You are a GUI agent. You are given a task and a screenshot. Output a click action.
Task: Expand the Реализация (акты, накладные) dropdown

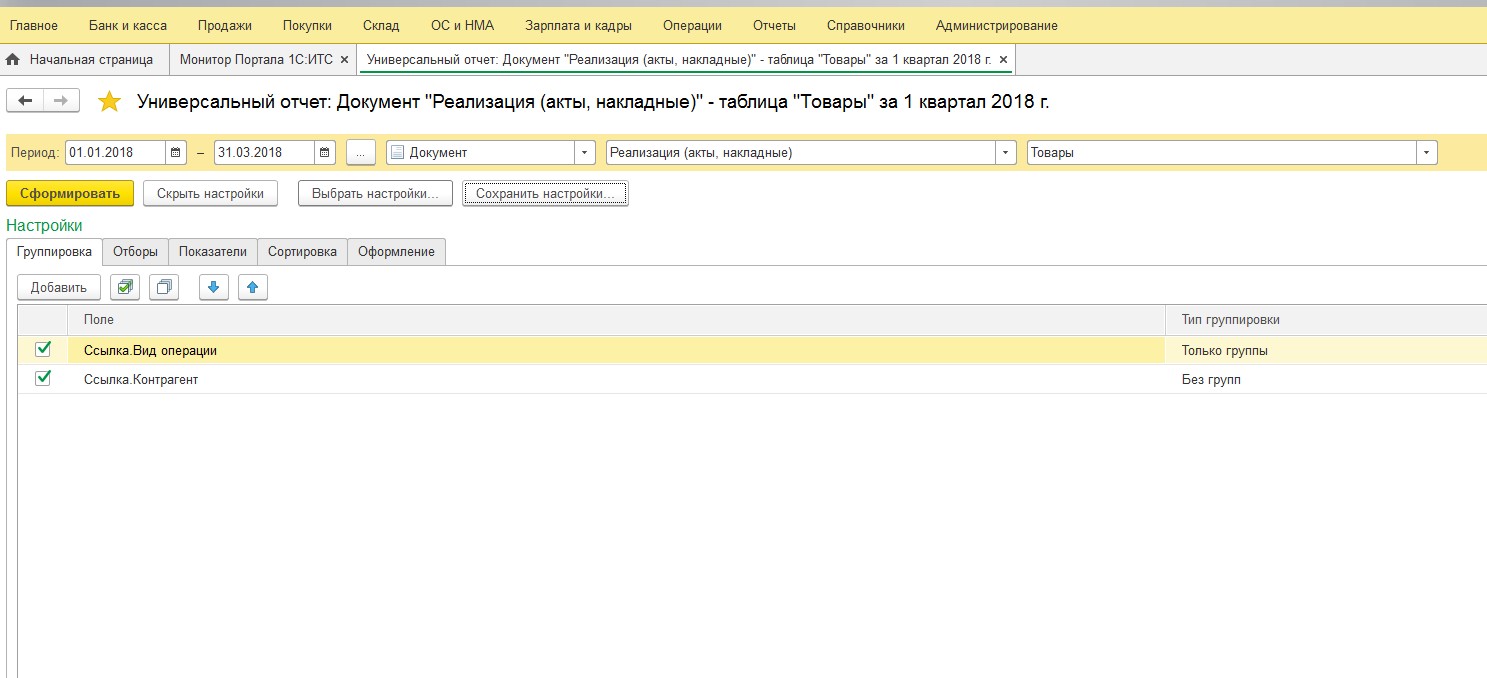point(1005,153)
